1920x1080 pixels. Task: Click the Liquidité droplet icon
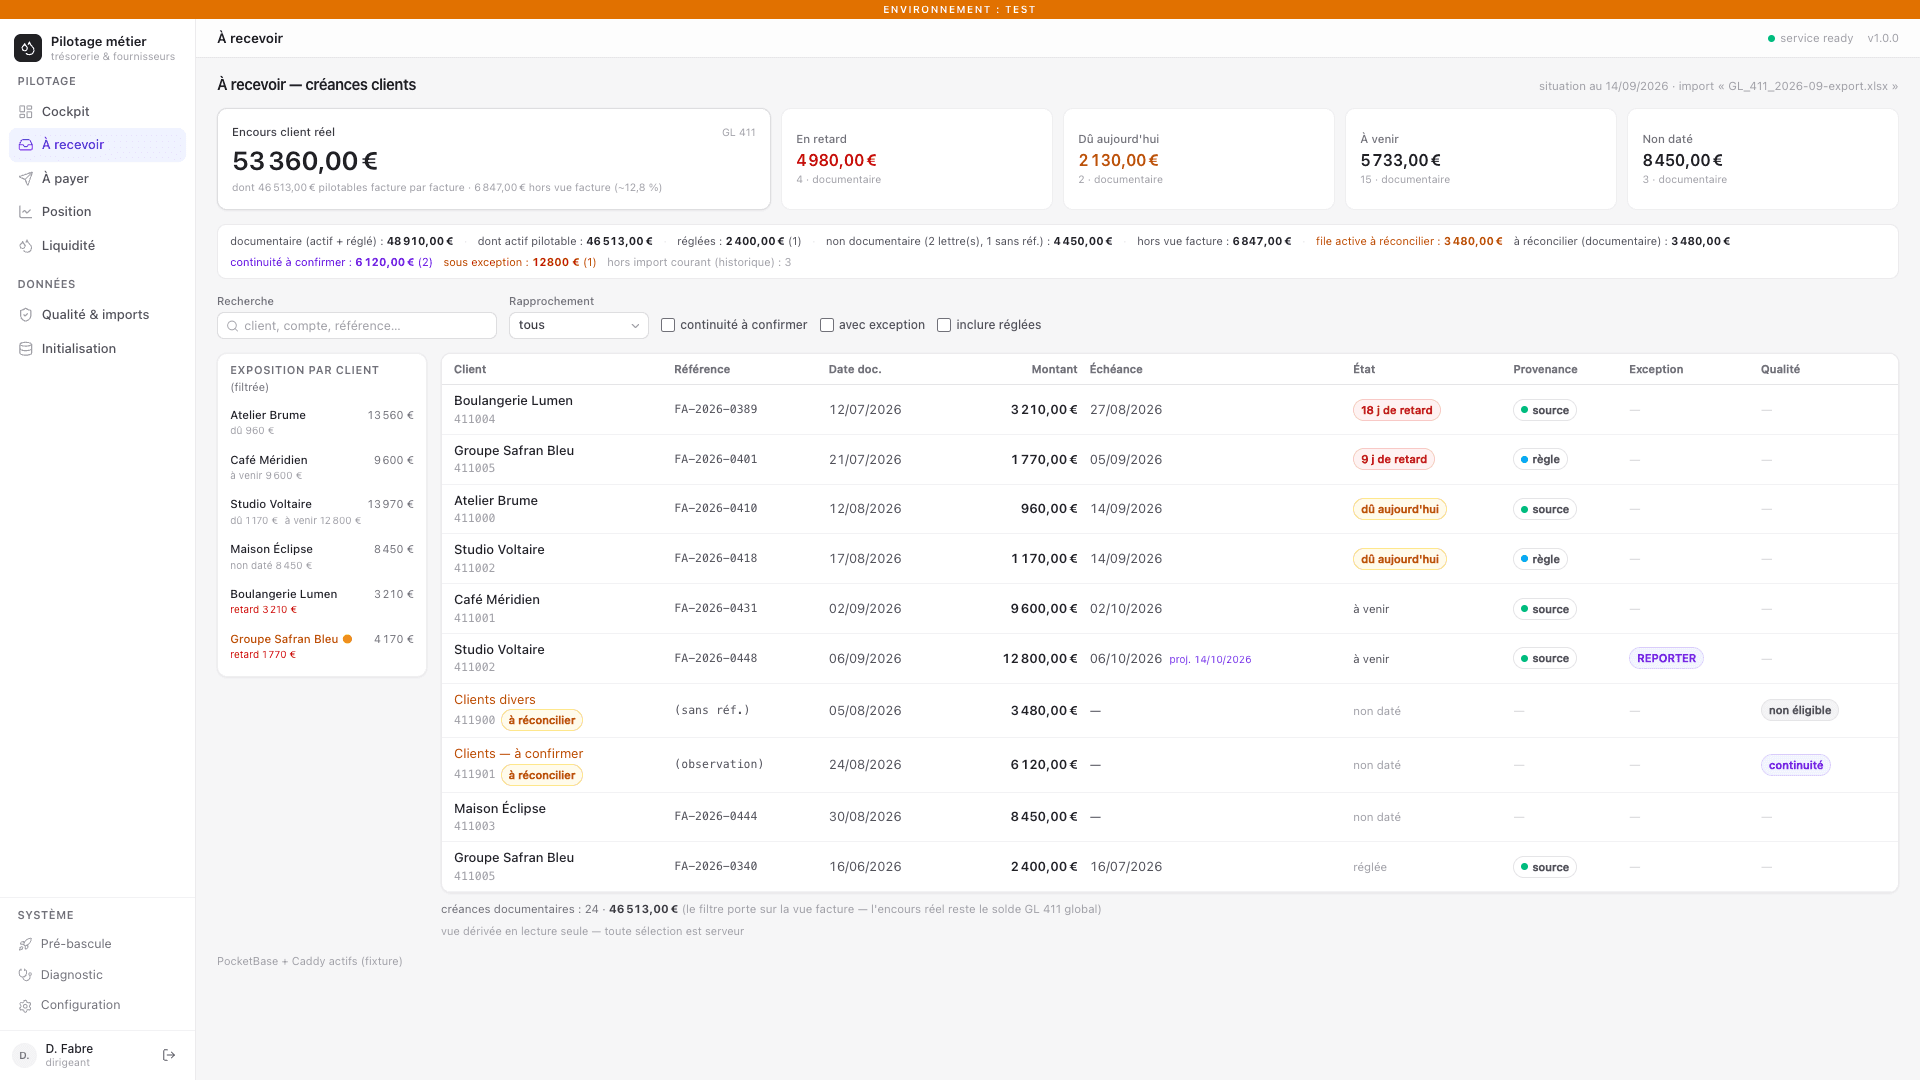click(26, 246)
